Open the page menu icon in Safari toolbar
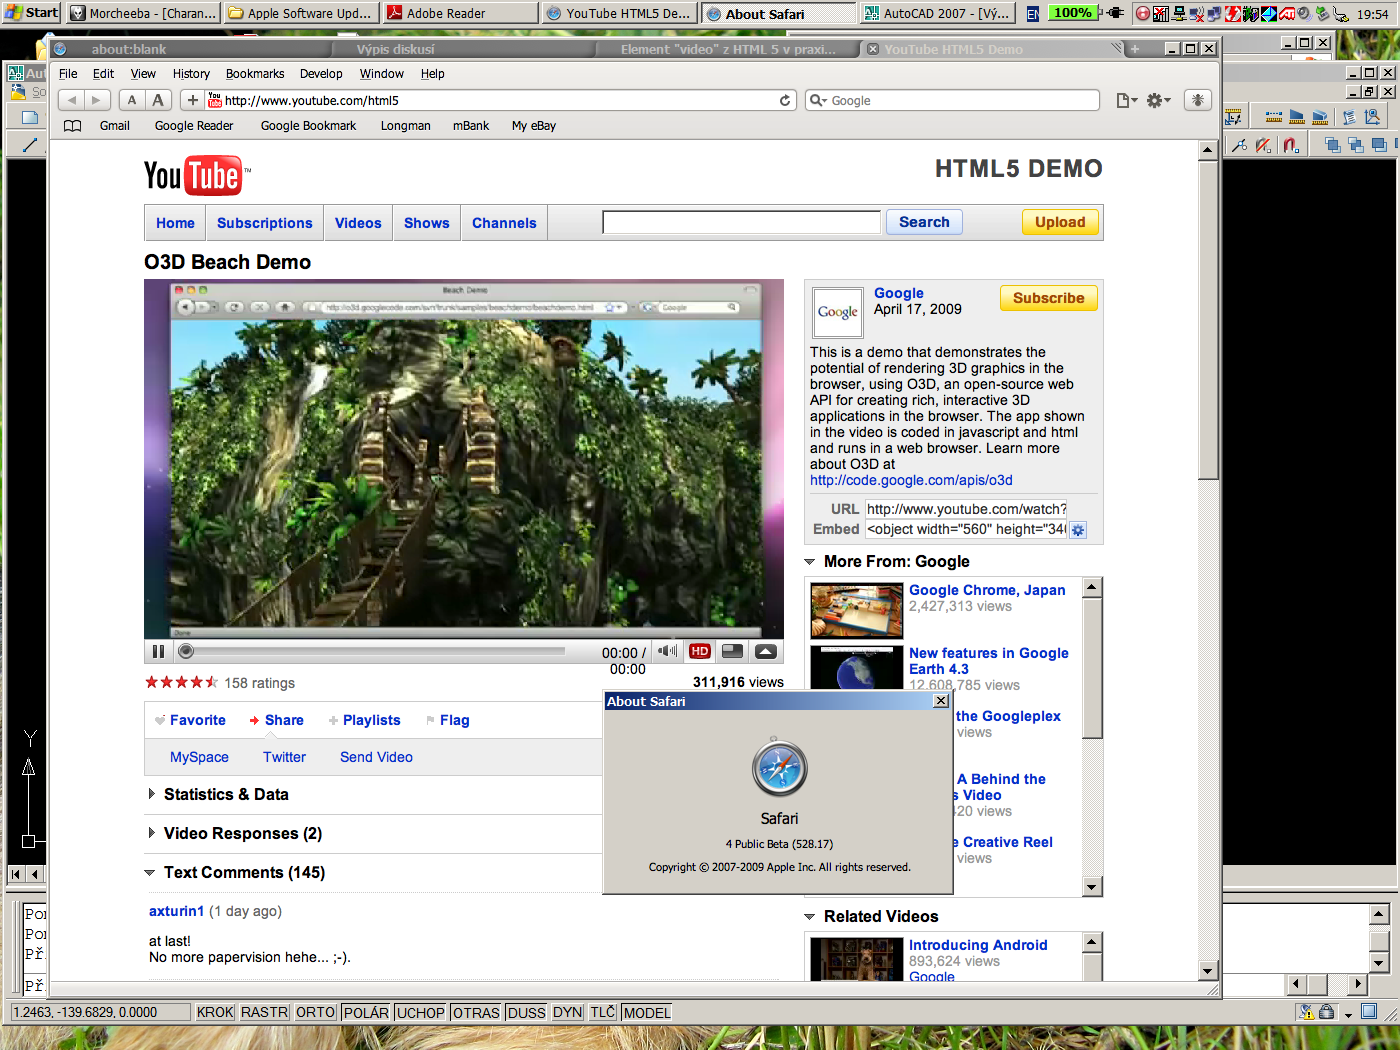Viewport: 1400px width, 1050px height. 1126,100
